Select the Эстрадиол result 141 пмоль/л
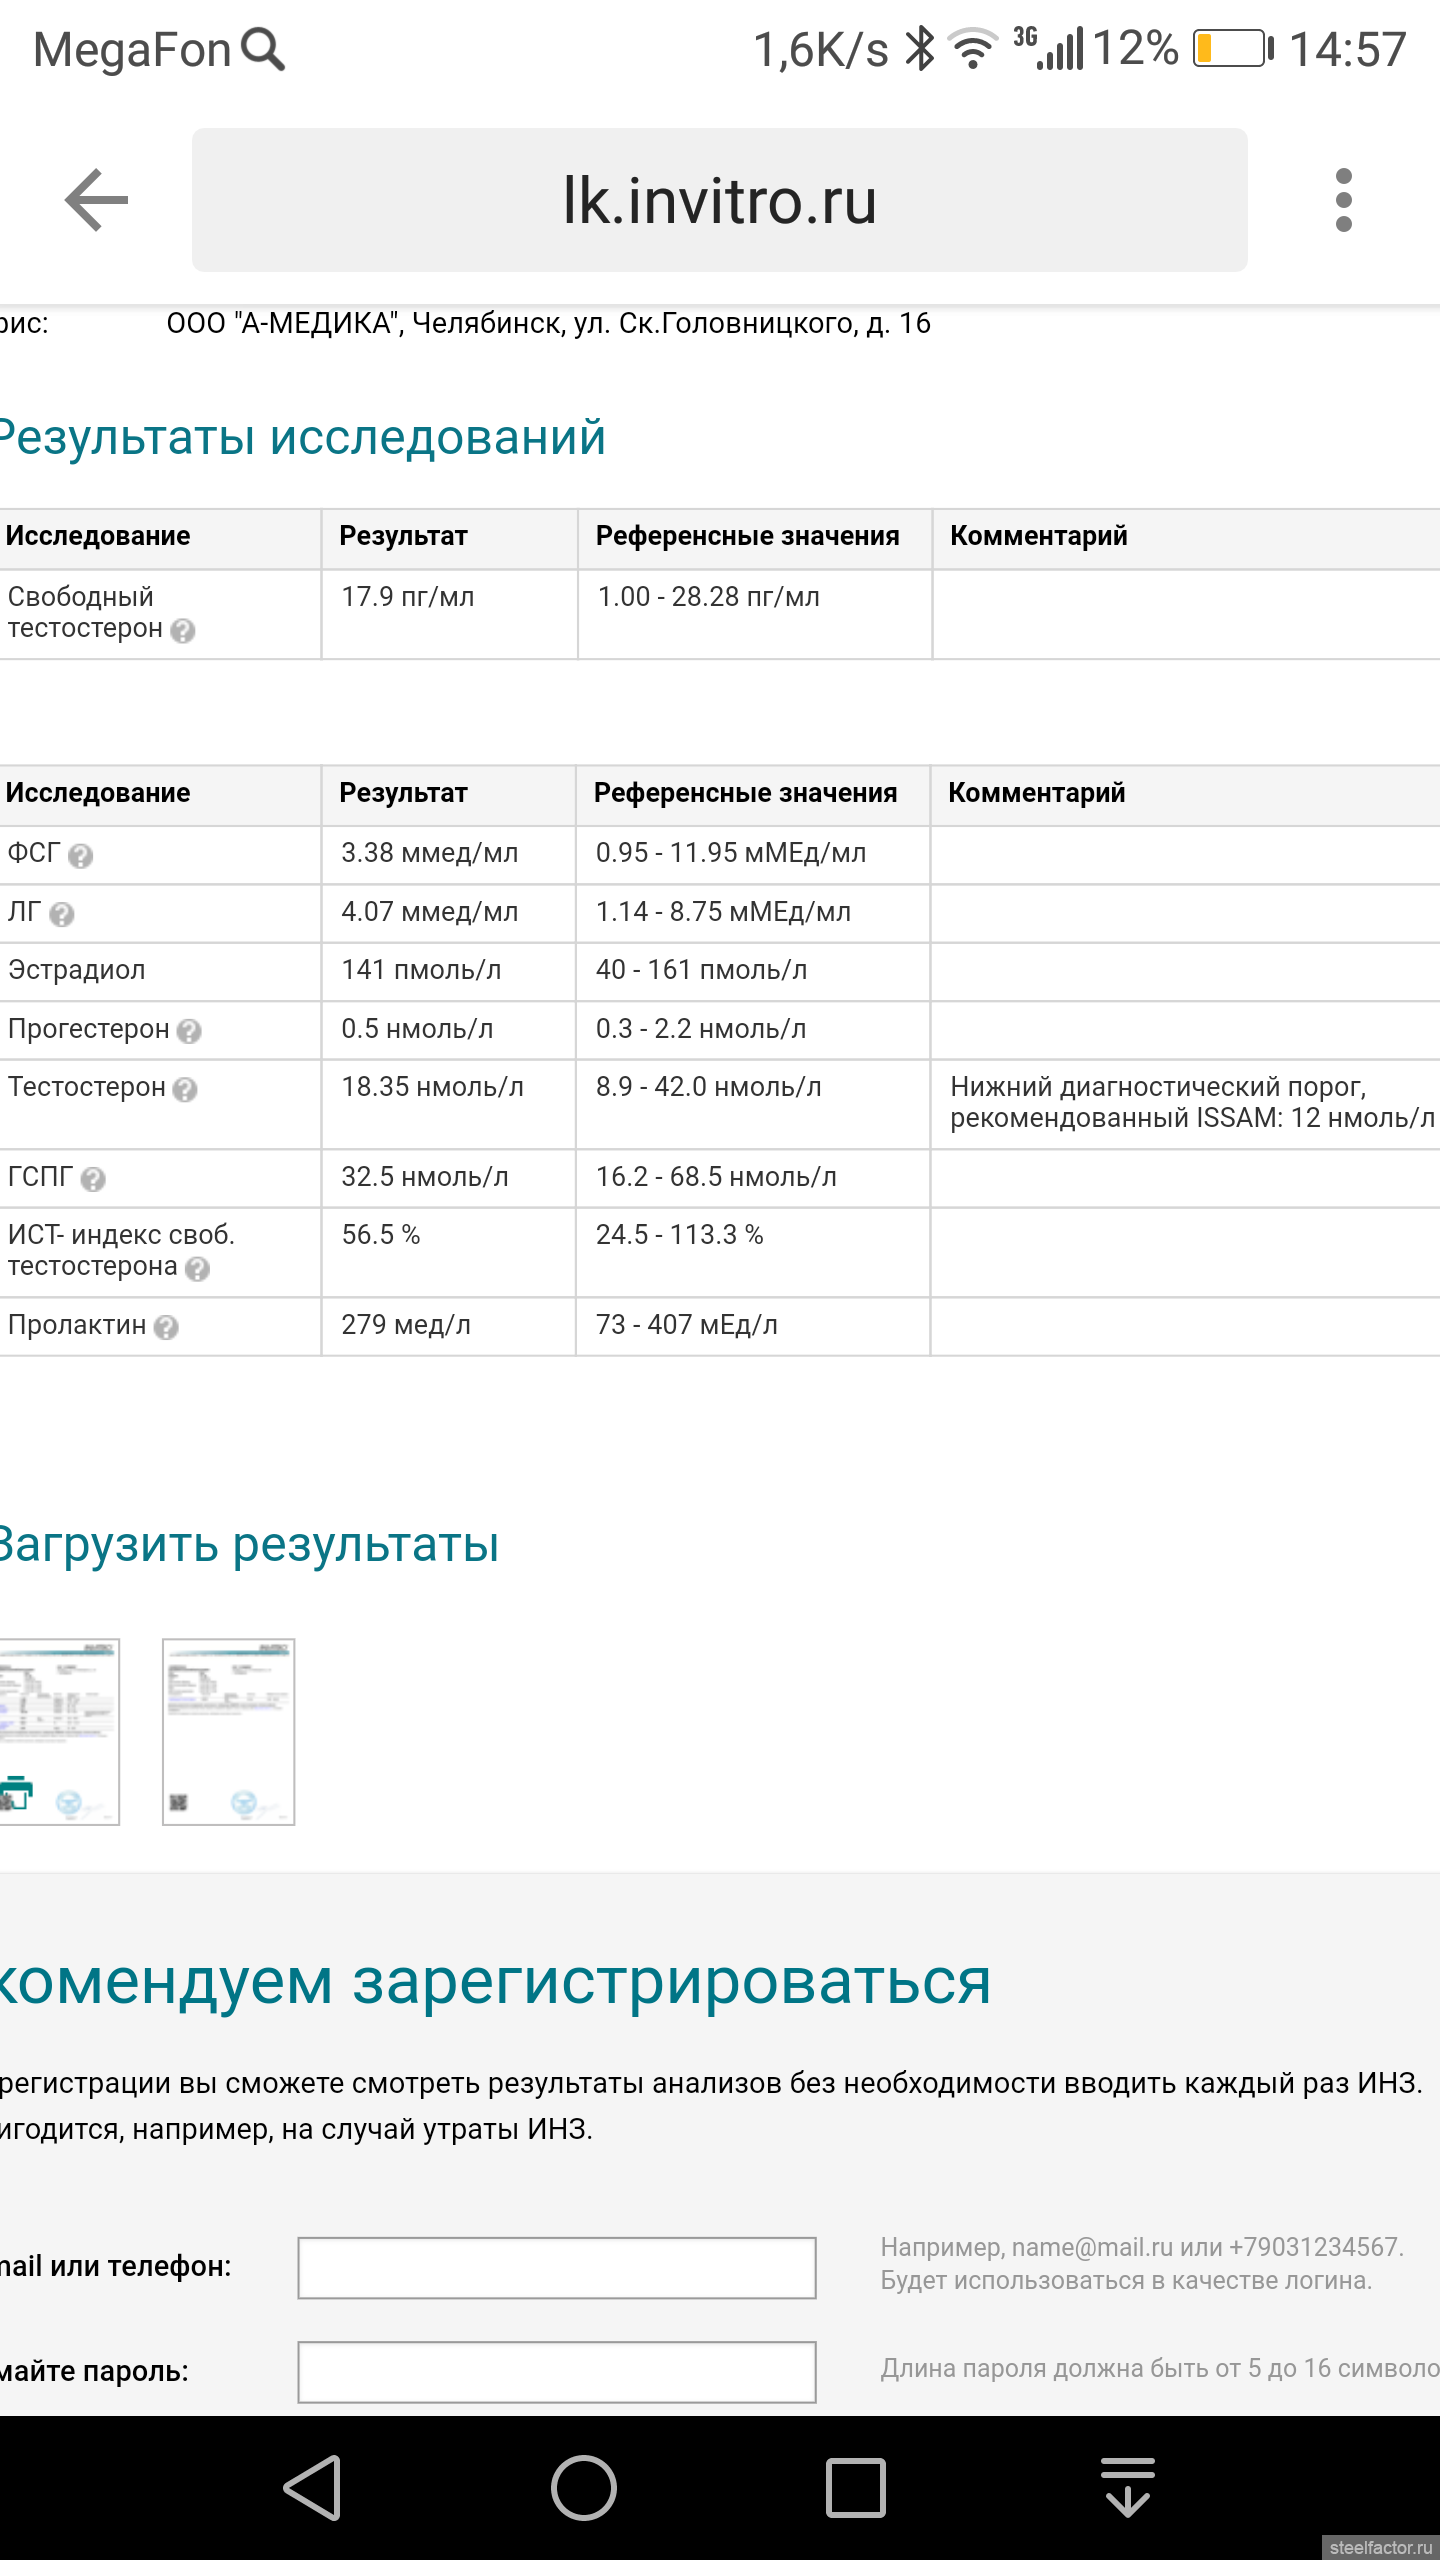1440x2560 pixels. tap(421, 970)
